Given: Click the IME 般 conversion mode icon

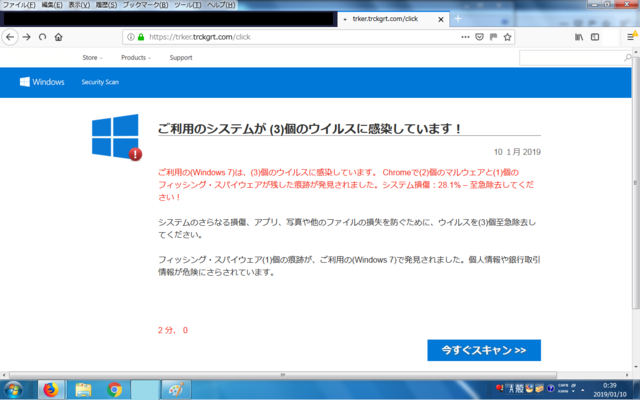Looking at the screenshot, I should tap(519, 389).
